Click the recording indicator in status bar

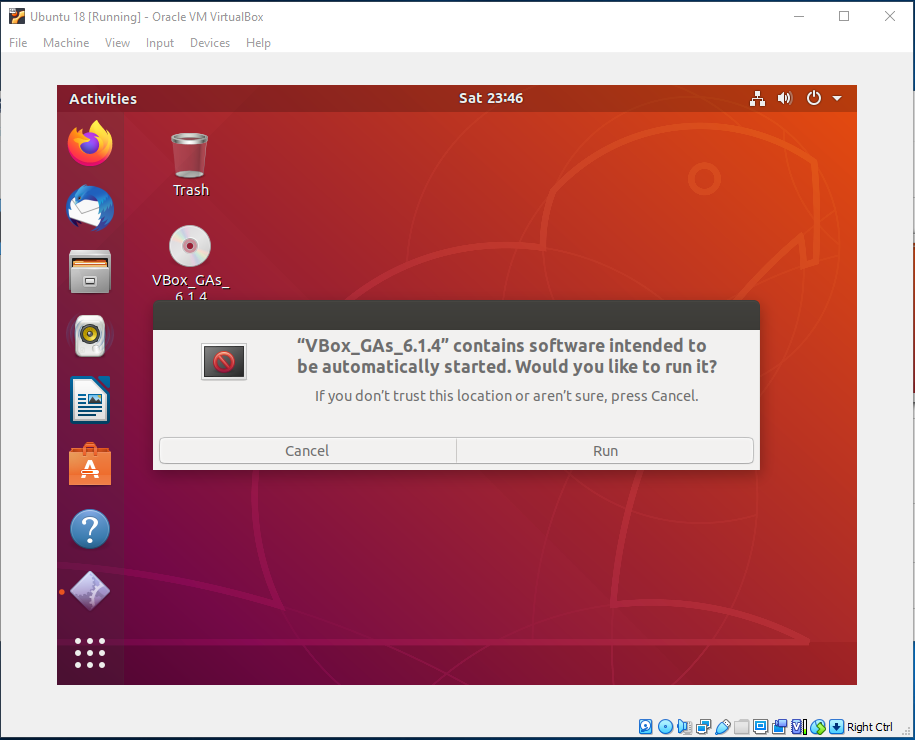point(780,727)
